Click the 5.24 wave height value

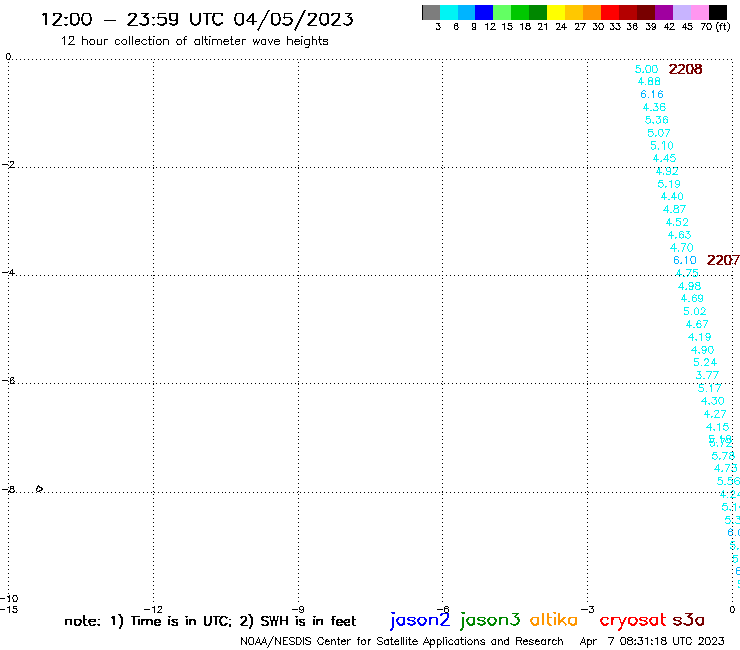[705, 362]
